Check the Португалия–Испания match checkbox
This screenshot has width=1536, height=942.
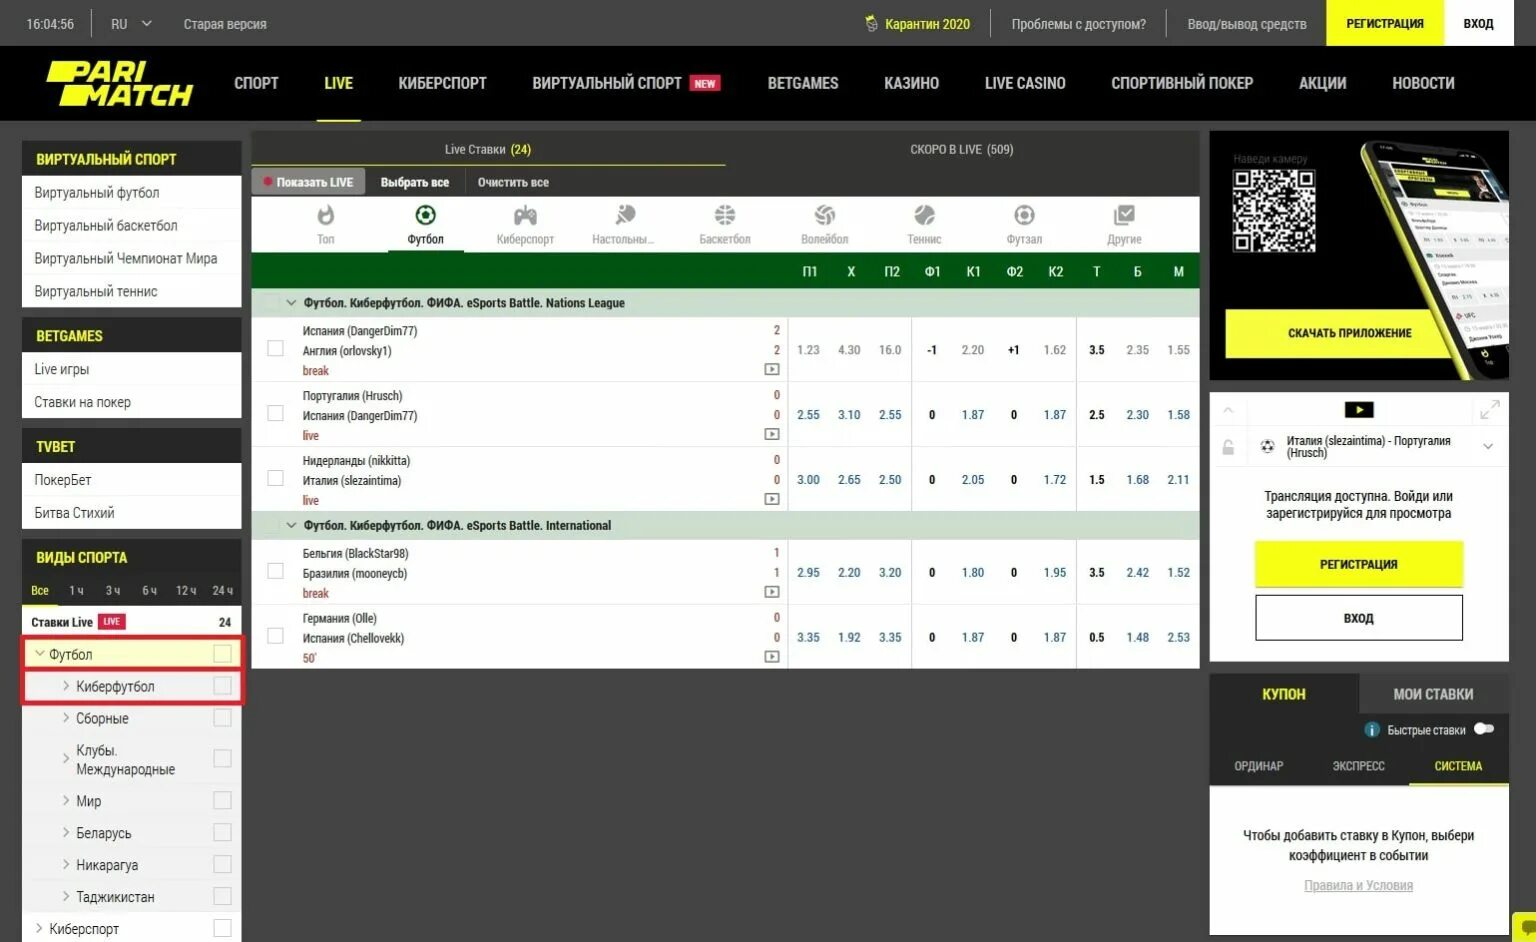pos(275,414)
